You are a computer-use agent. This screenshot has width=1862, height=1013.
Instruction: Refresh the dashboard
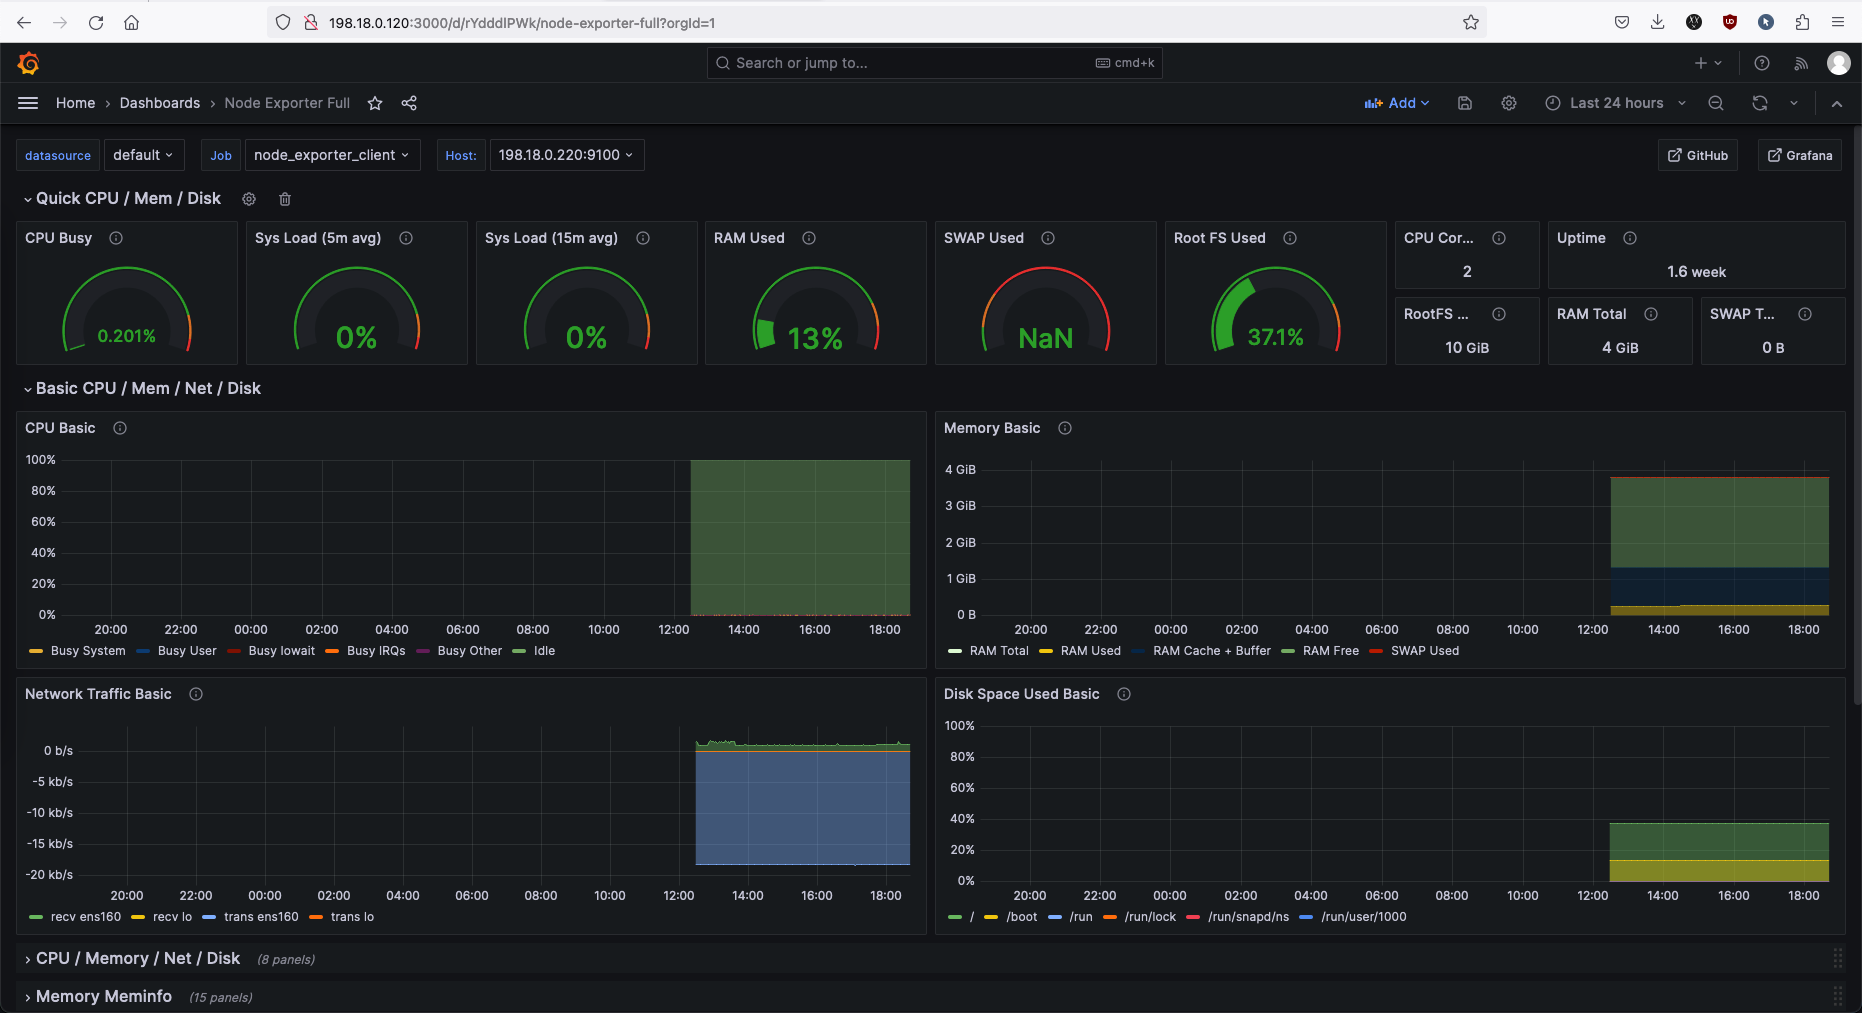click(1760, 103)
